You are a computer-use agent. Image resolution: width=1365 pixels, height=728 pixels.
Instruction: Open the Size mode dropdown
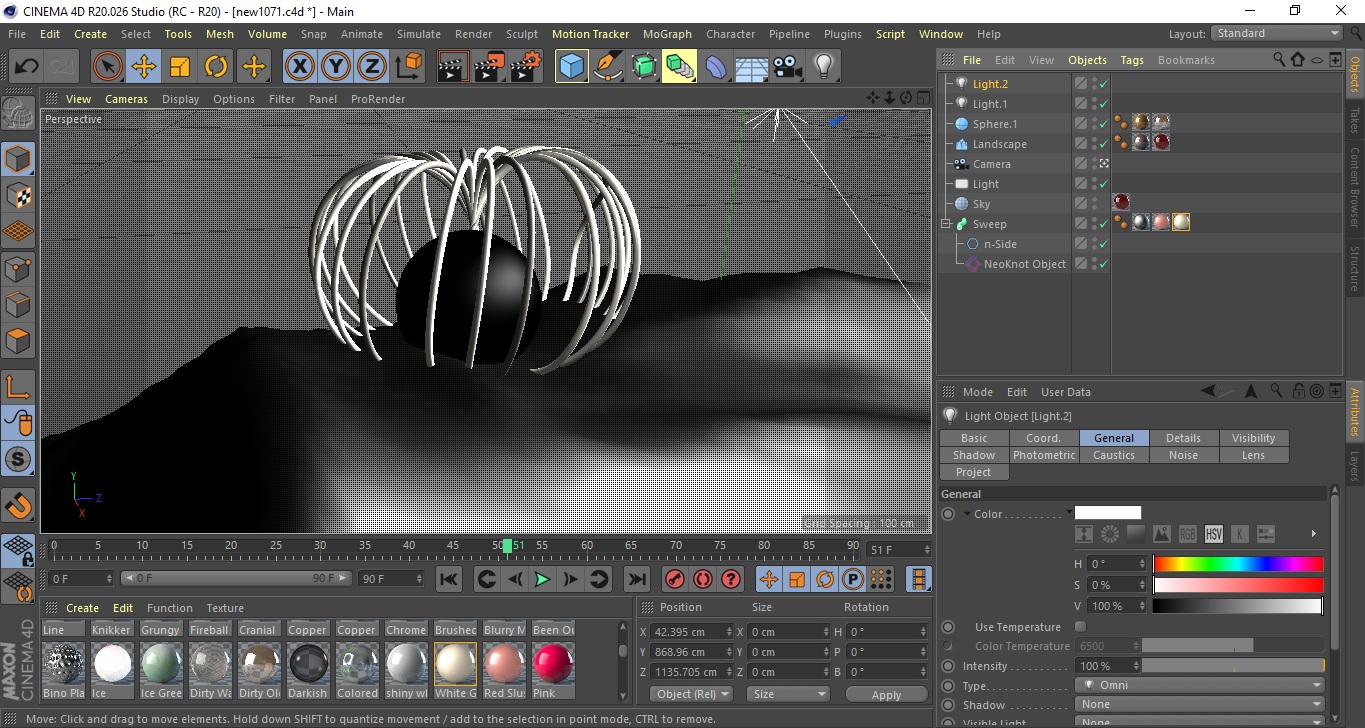tap(788, 694)
